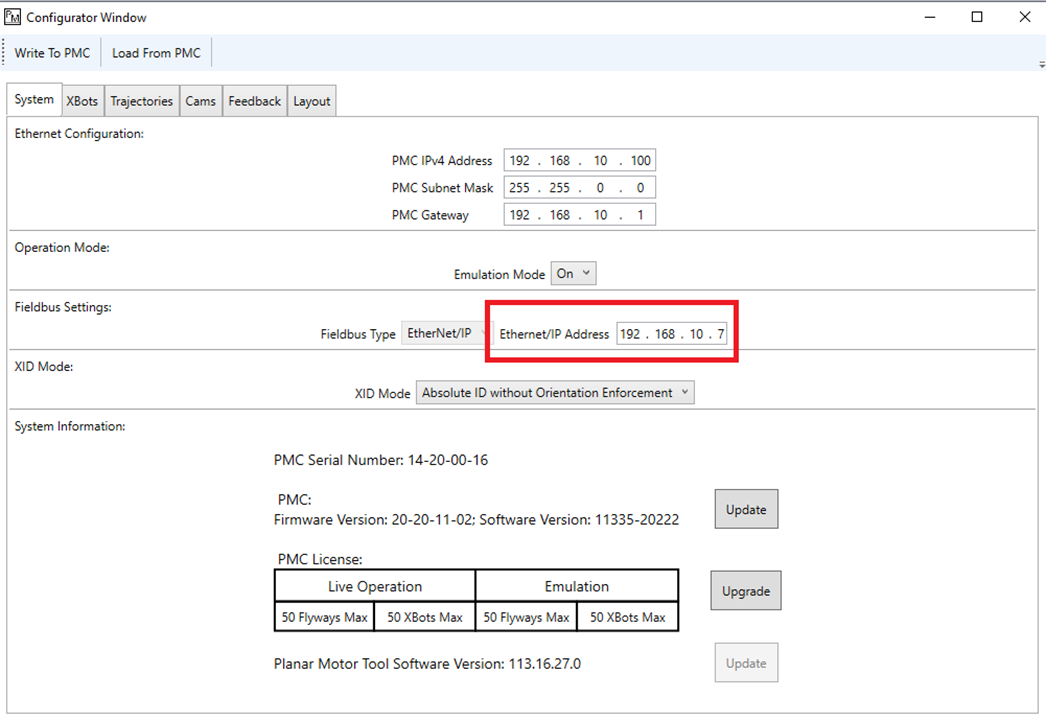Click the first octet of PMC Subnet Mask
Screen dimensions: 1046x721
pos(520,188)
